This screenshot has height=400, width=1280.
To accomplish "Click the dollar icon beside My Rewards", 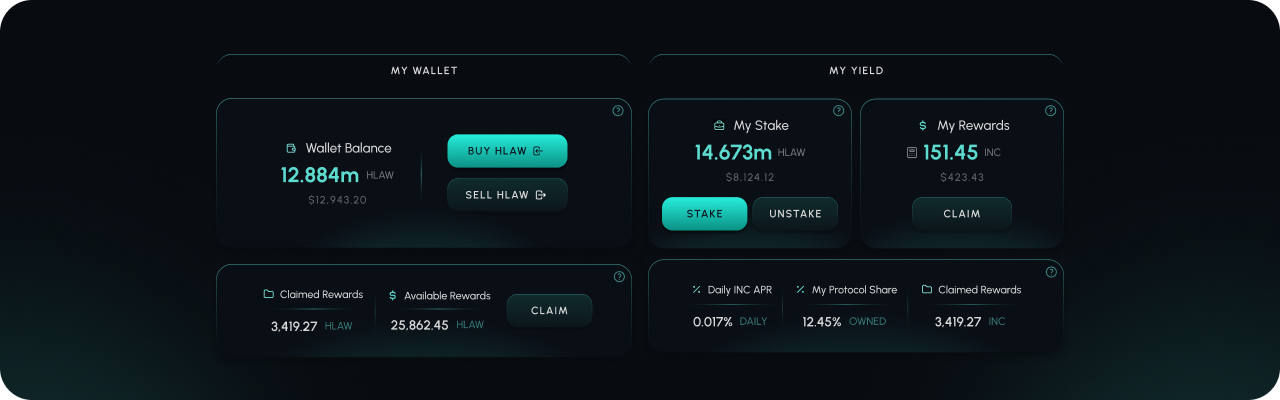I will (x=922, y=126).
